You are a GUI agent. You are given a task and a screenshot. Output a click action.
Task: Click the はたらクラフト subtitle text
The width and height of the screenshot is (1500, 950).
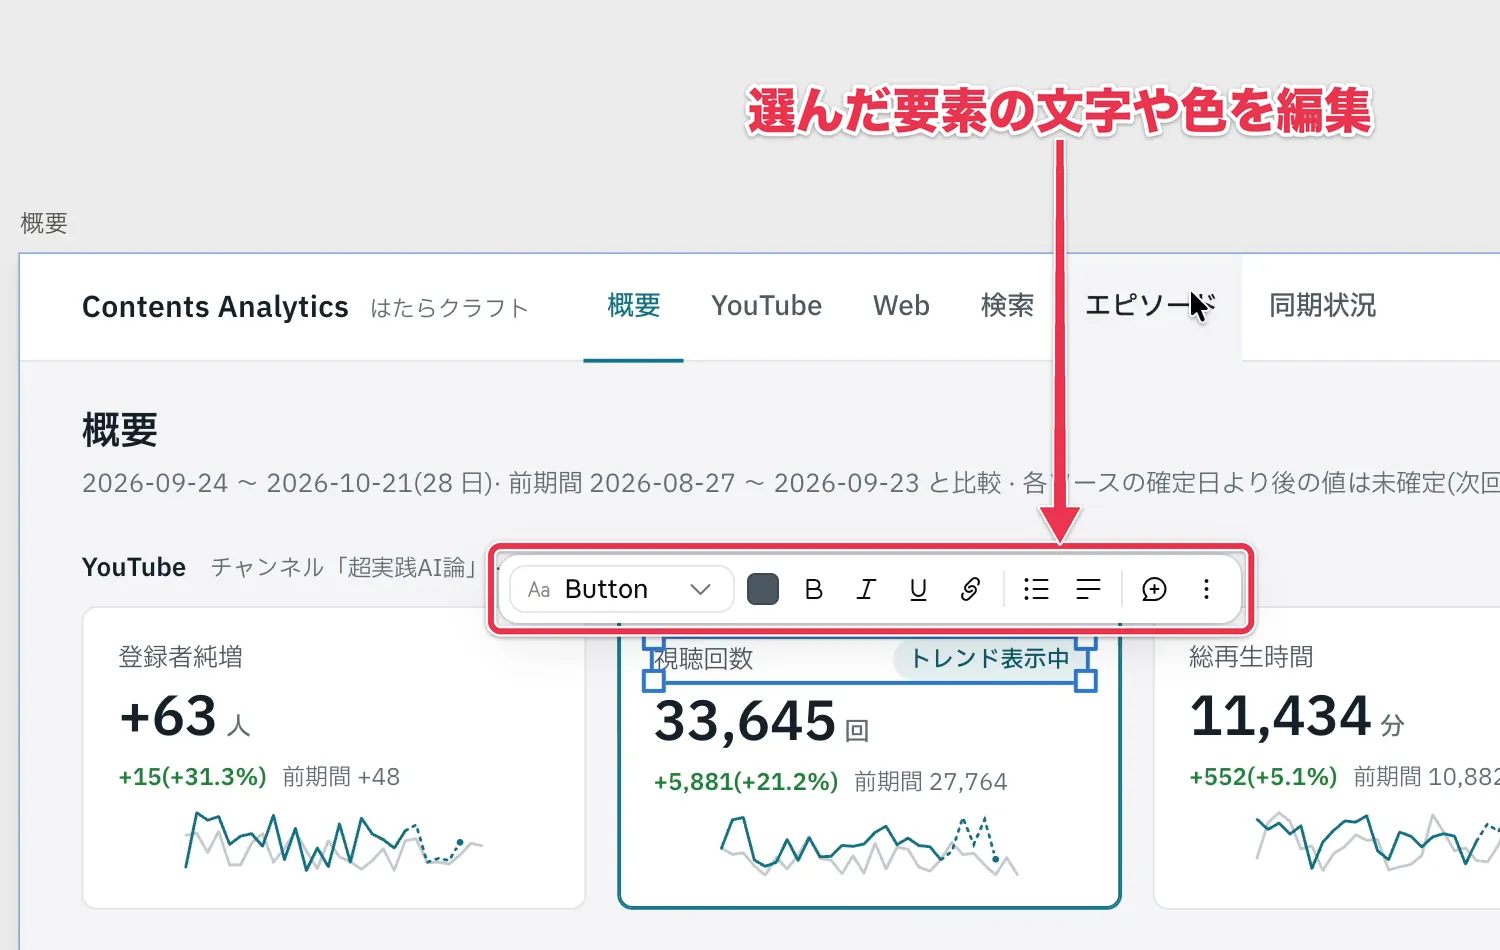point(449,308)
